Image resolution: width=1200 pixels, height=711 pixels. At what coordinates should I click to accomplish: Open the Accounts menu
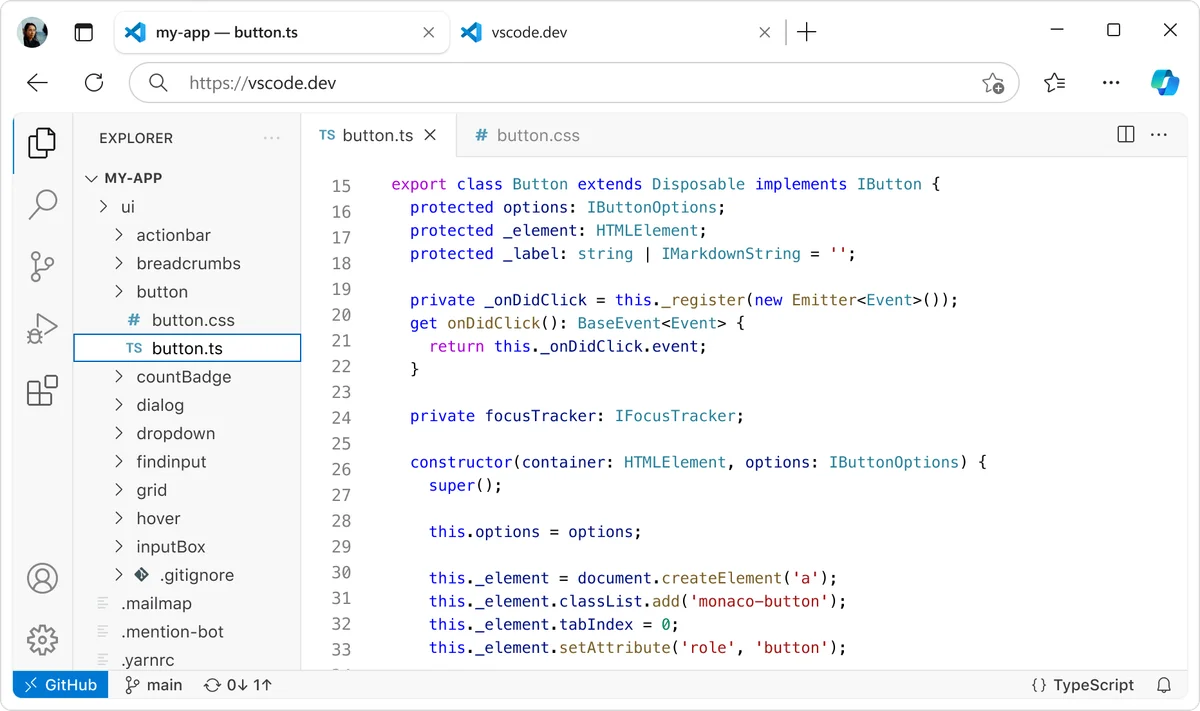[42, 578]
